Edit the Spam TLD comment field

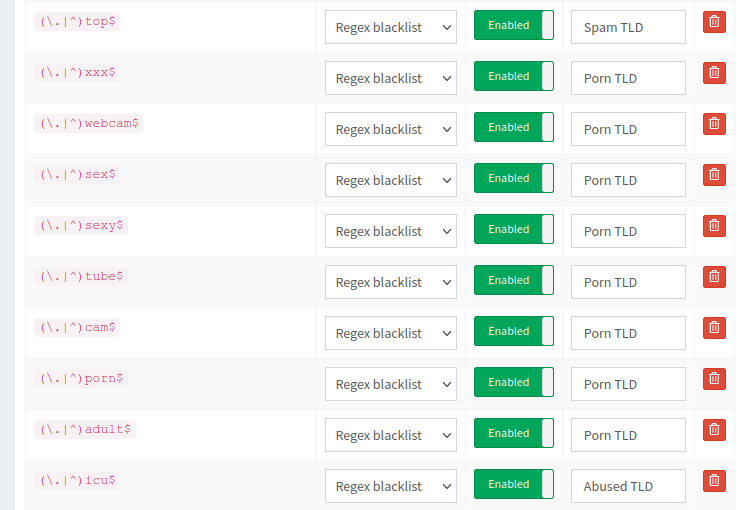tap(628, 27)
